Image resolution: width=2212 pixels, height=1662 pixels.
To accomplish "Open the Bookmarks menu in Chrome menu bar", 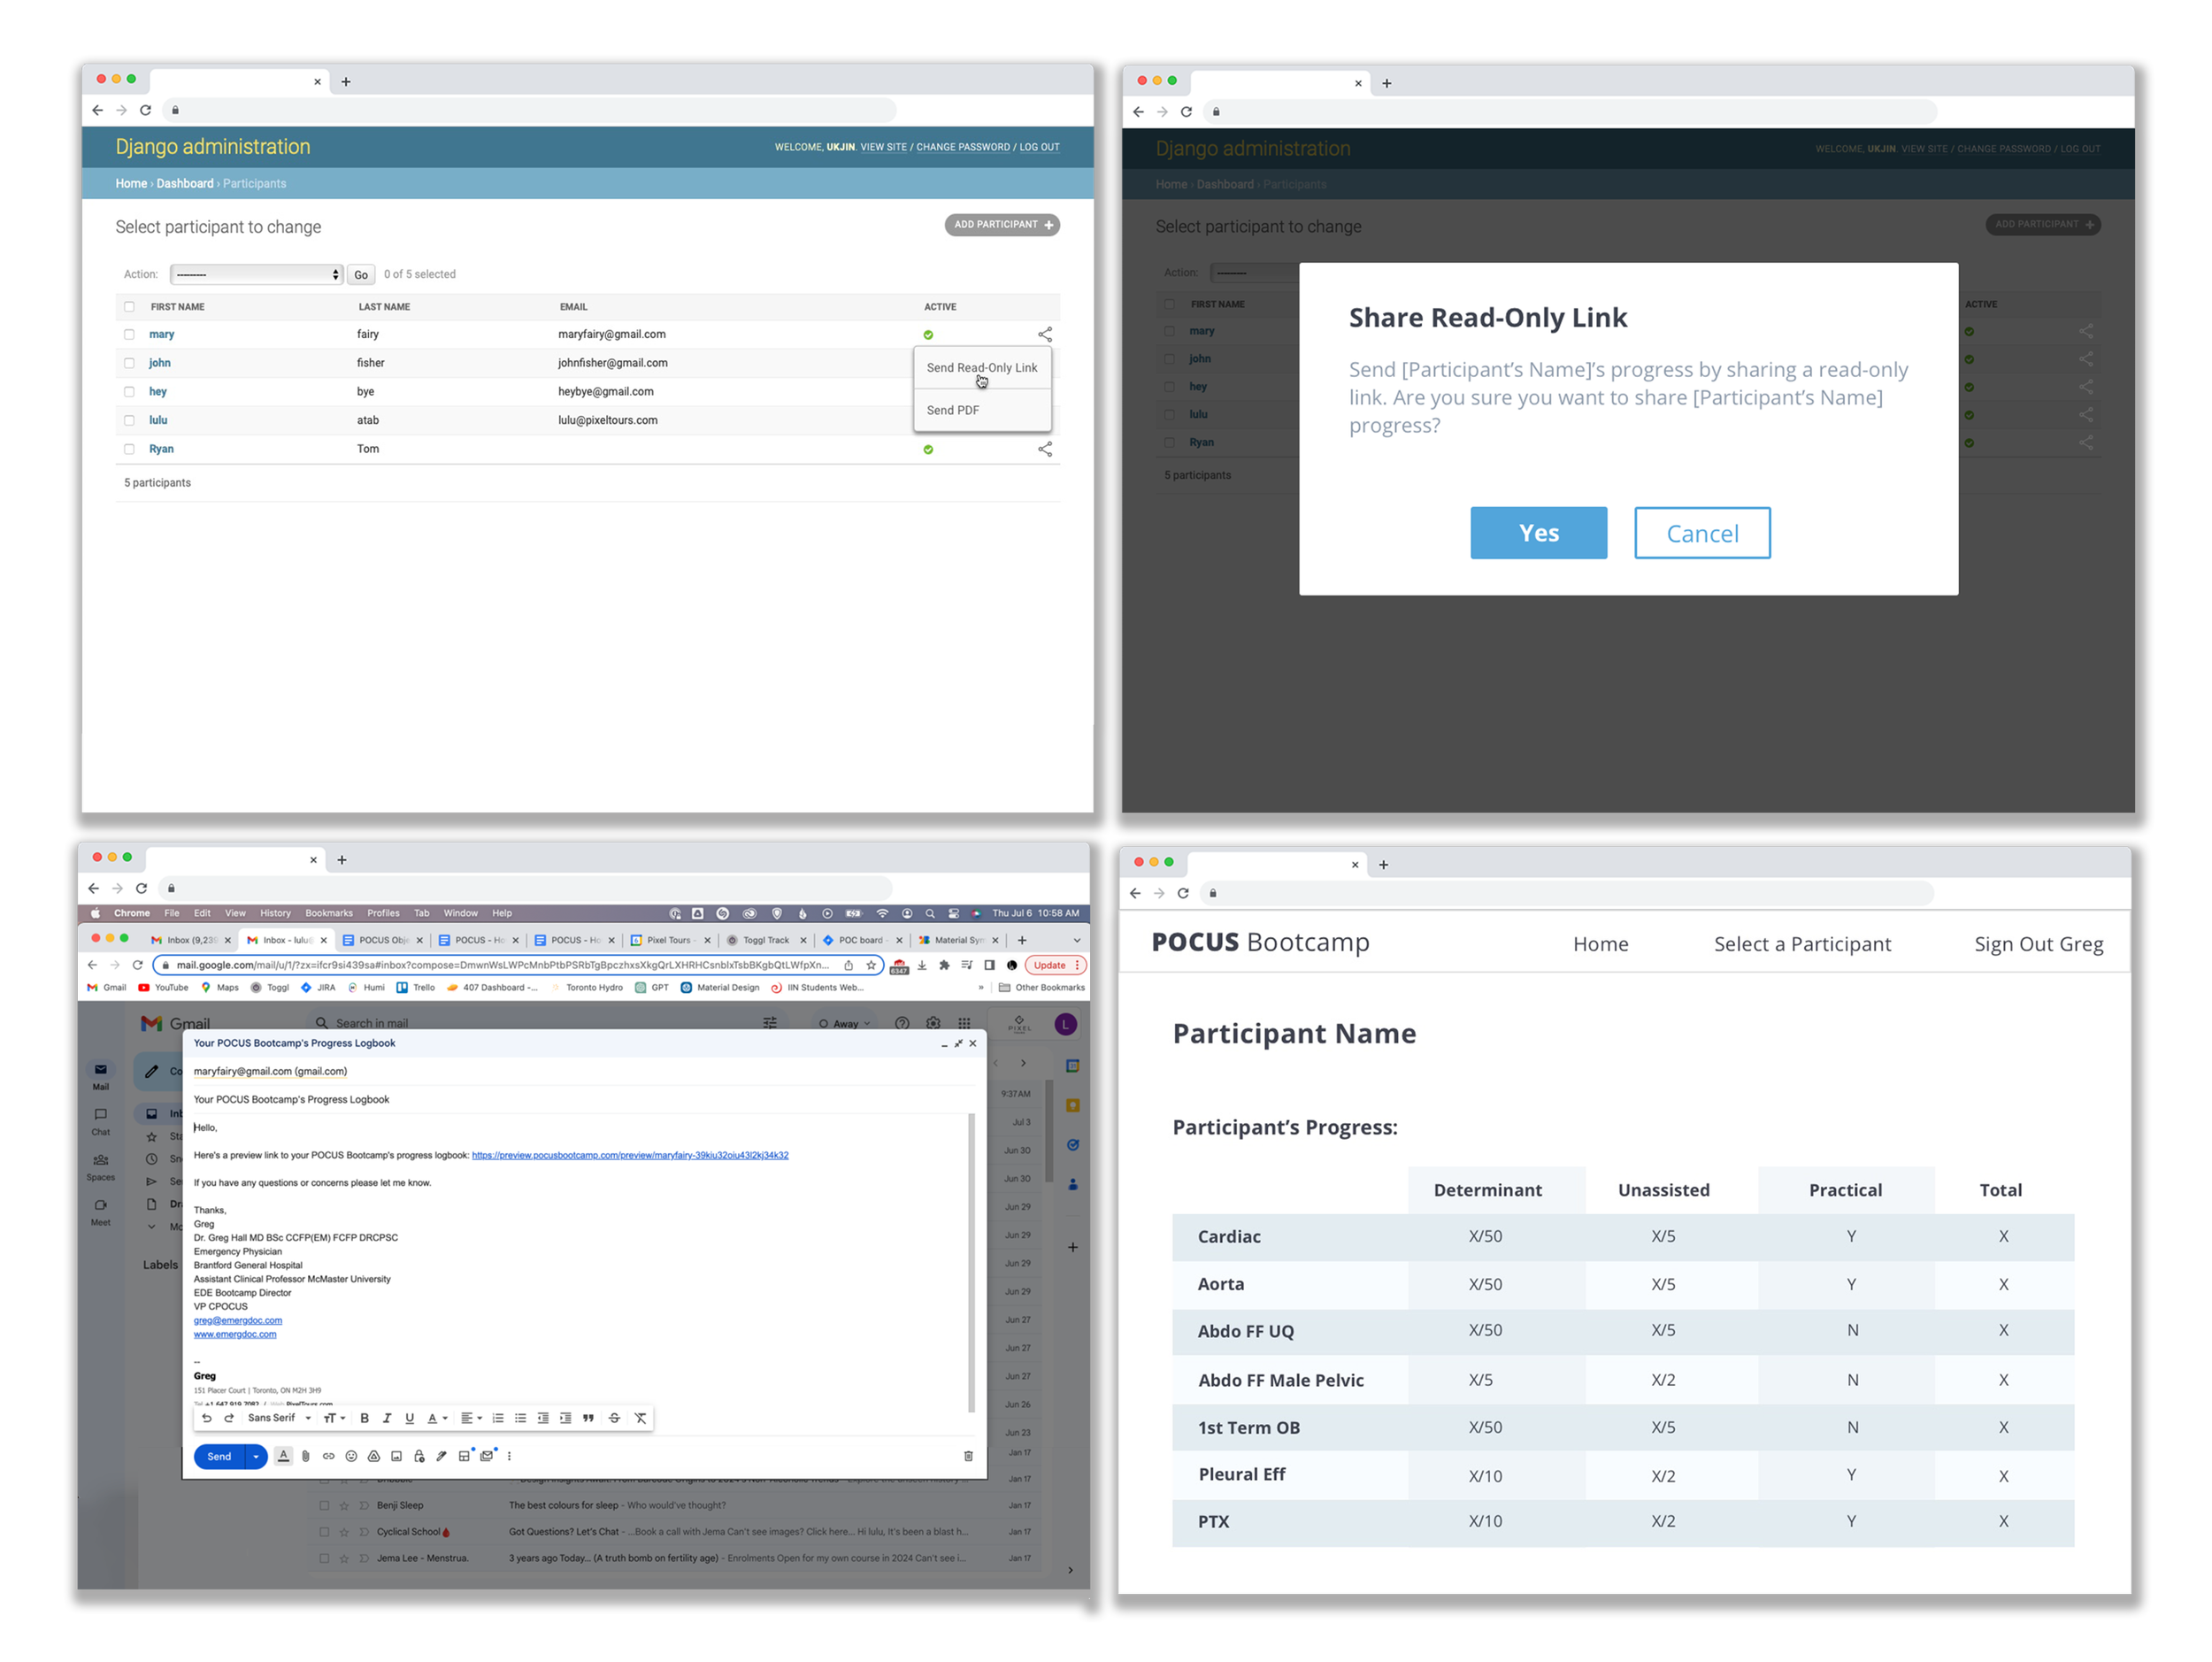I will point(329,913).
